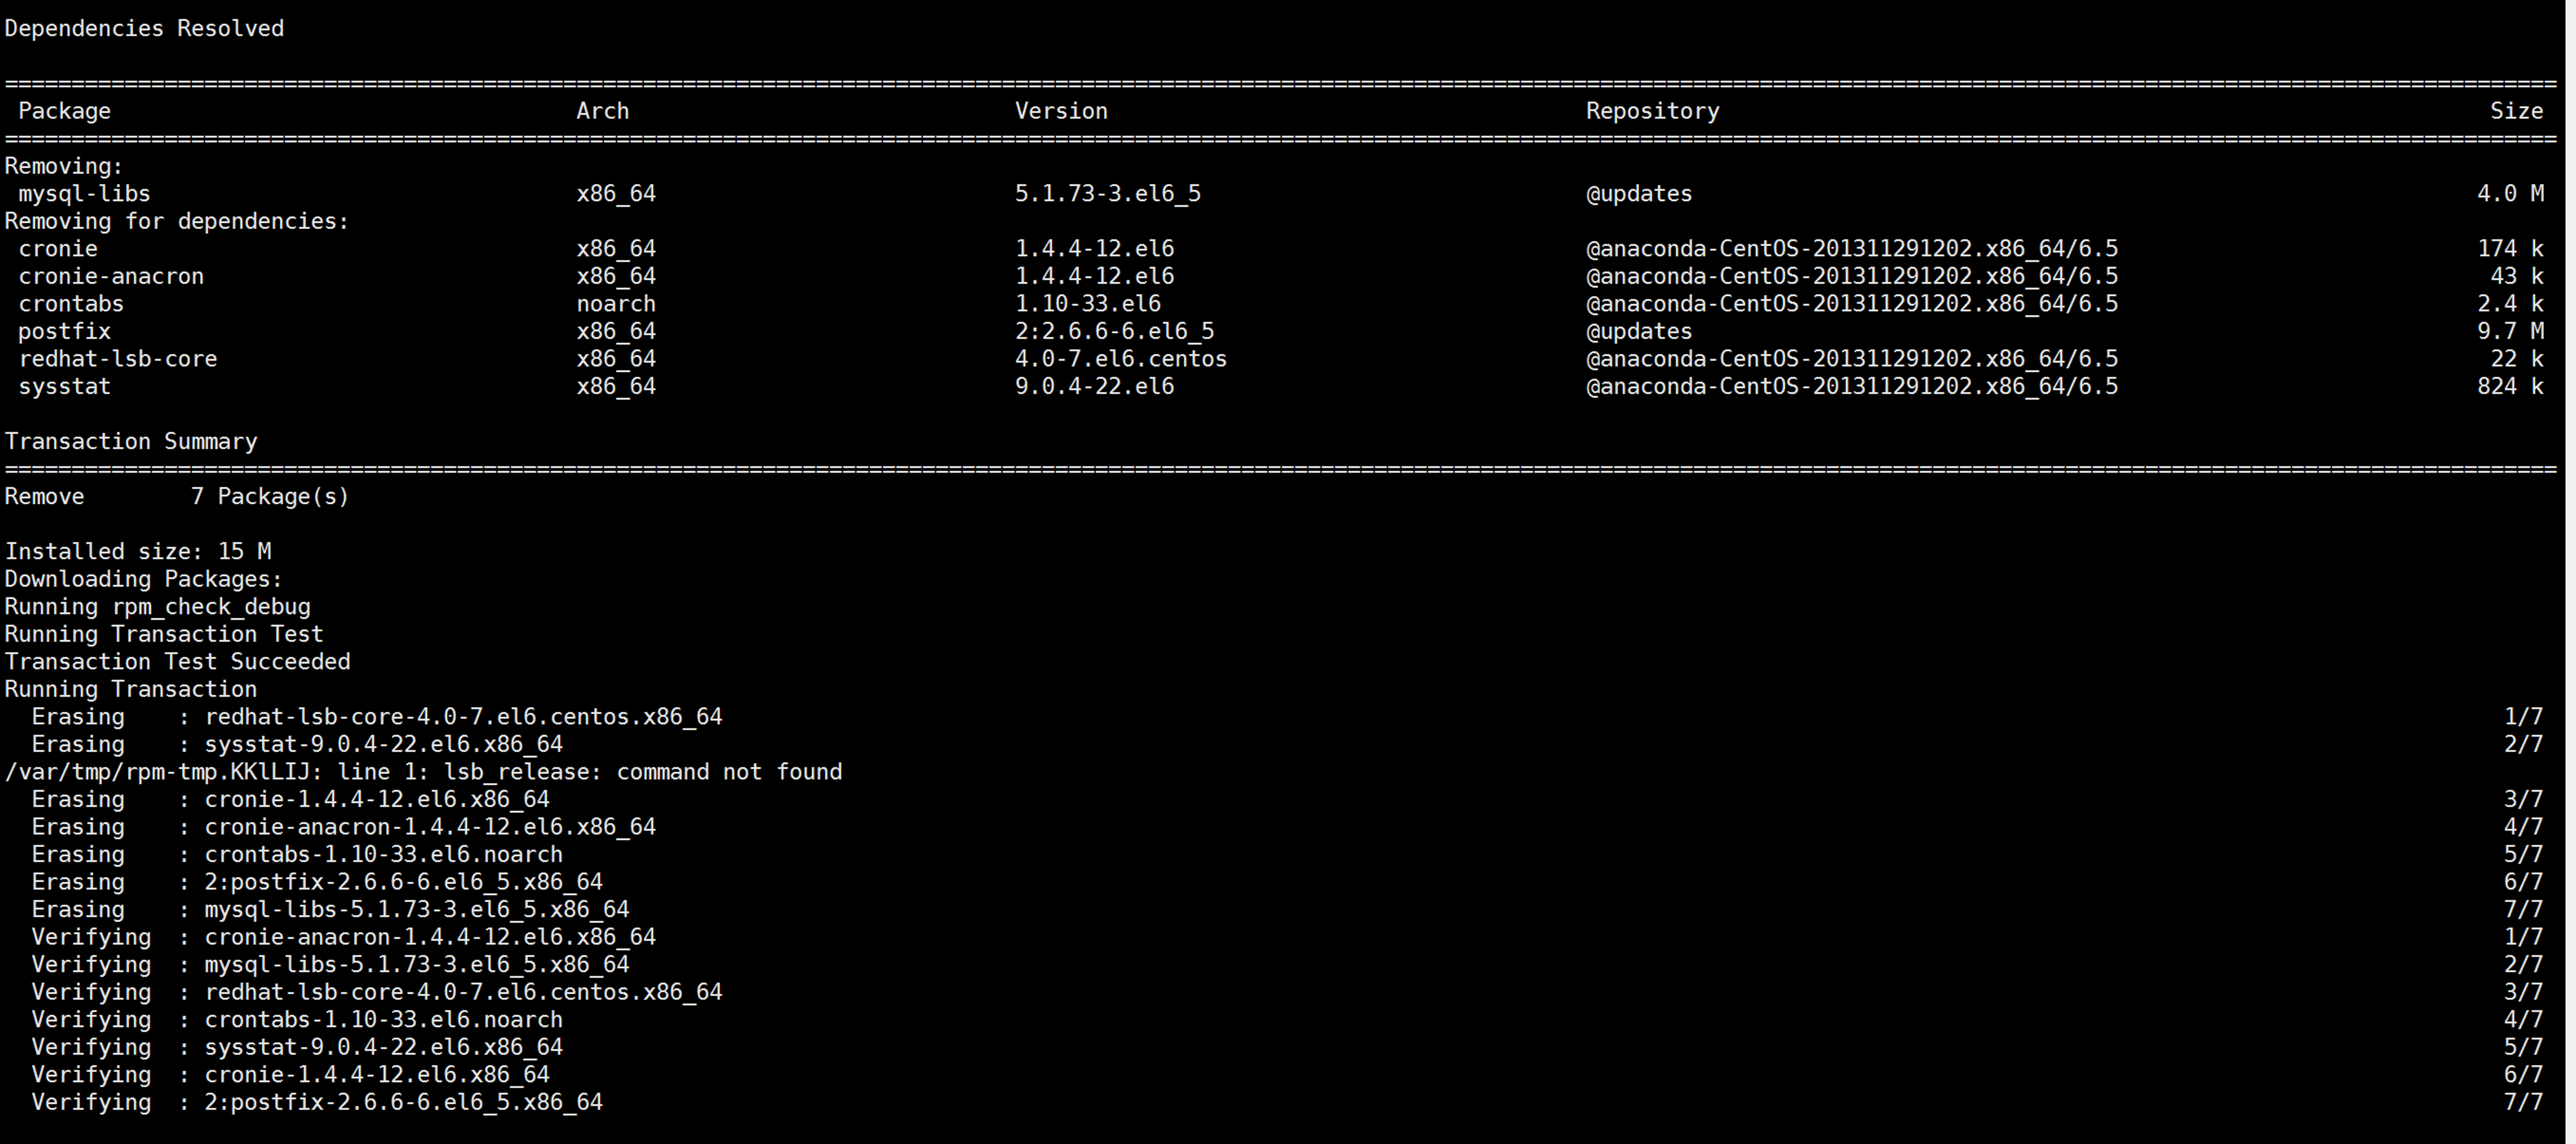Image resolution: width=2576 pixels, height=1144 pixels.
Task: Click the noarch arch value for crontabs
Action: tap(616, 303)
